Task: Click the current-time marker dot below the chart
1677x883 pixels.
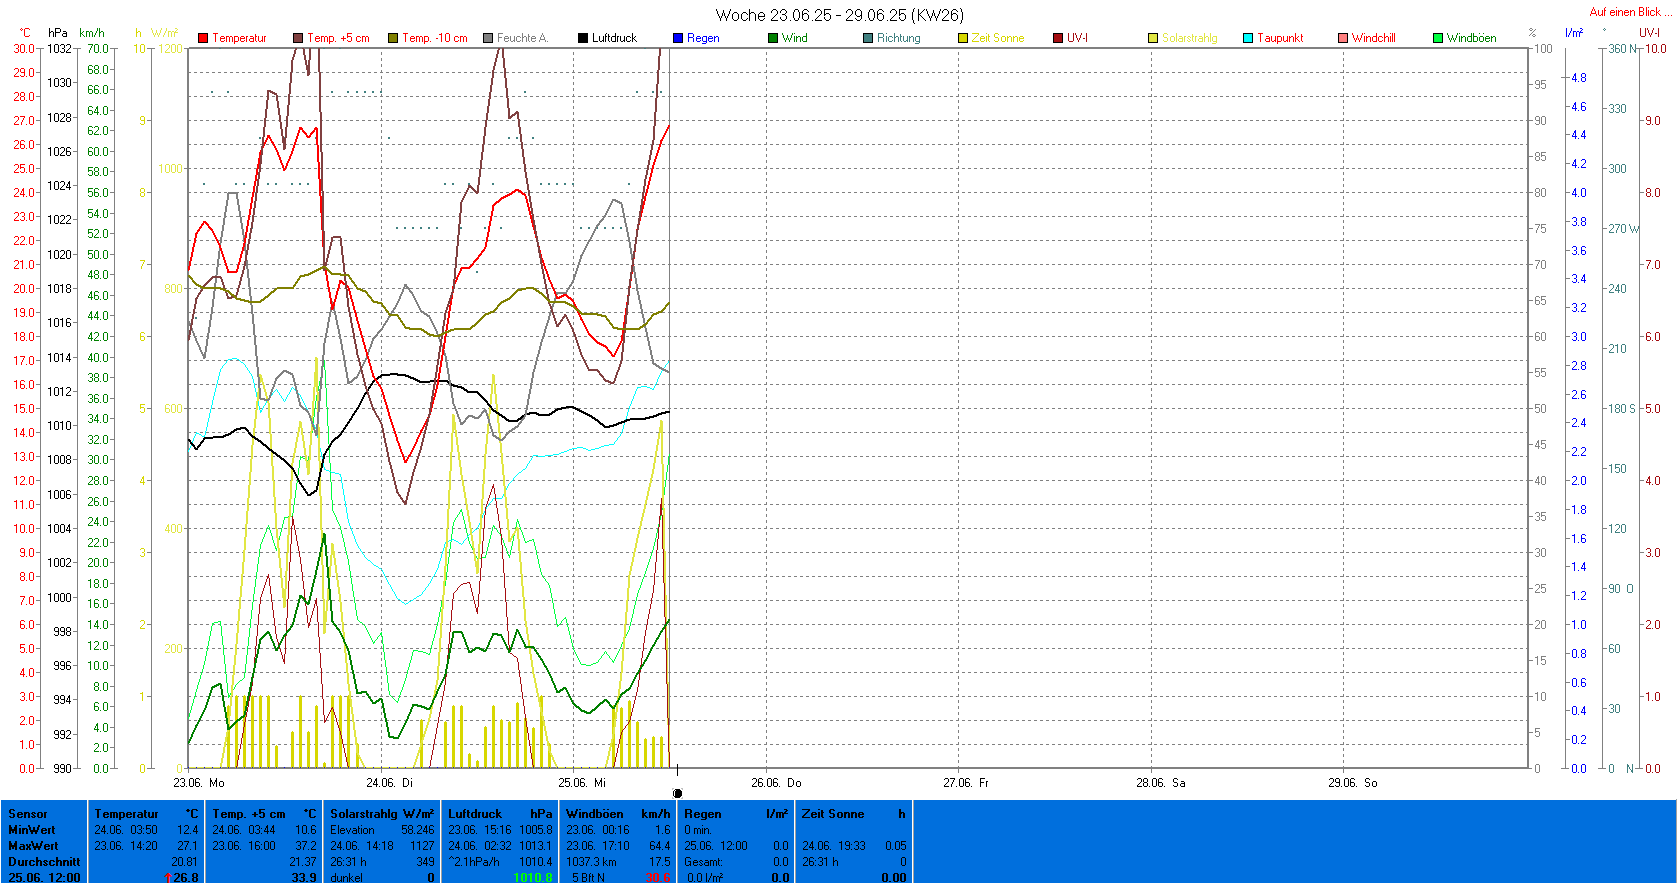Action: pos(677,794)
